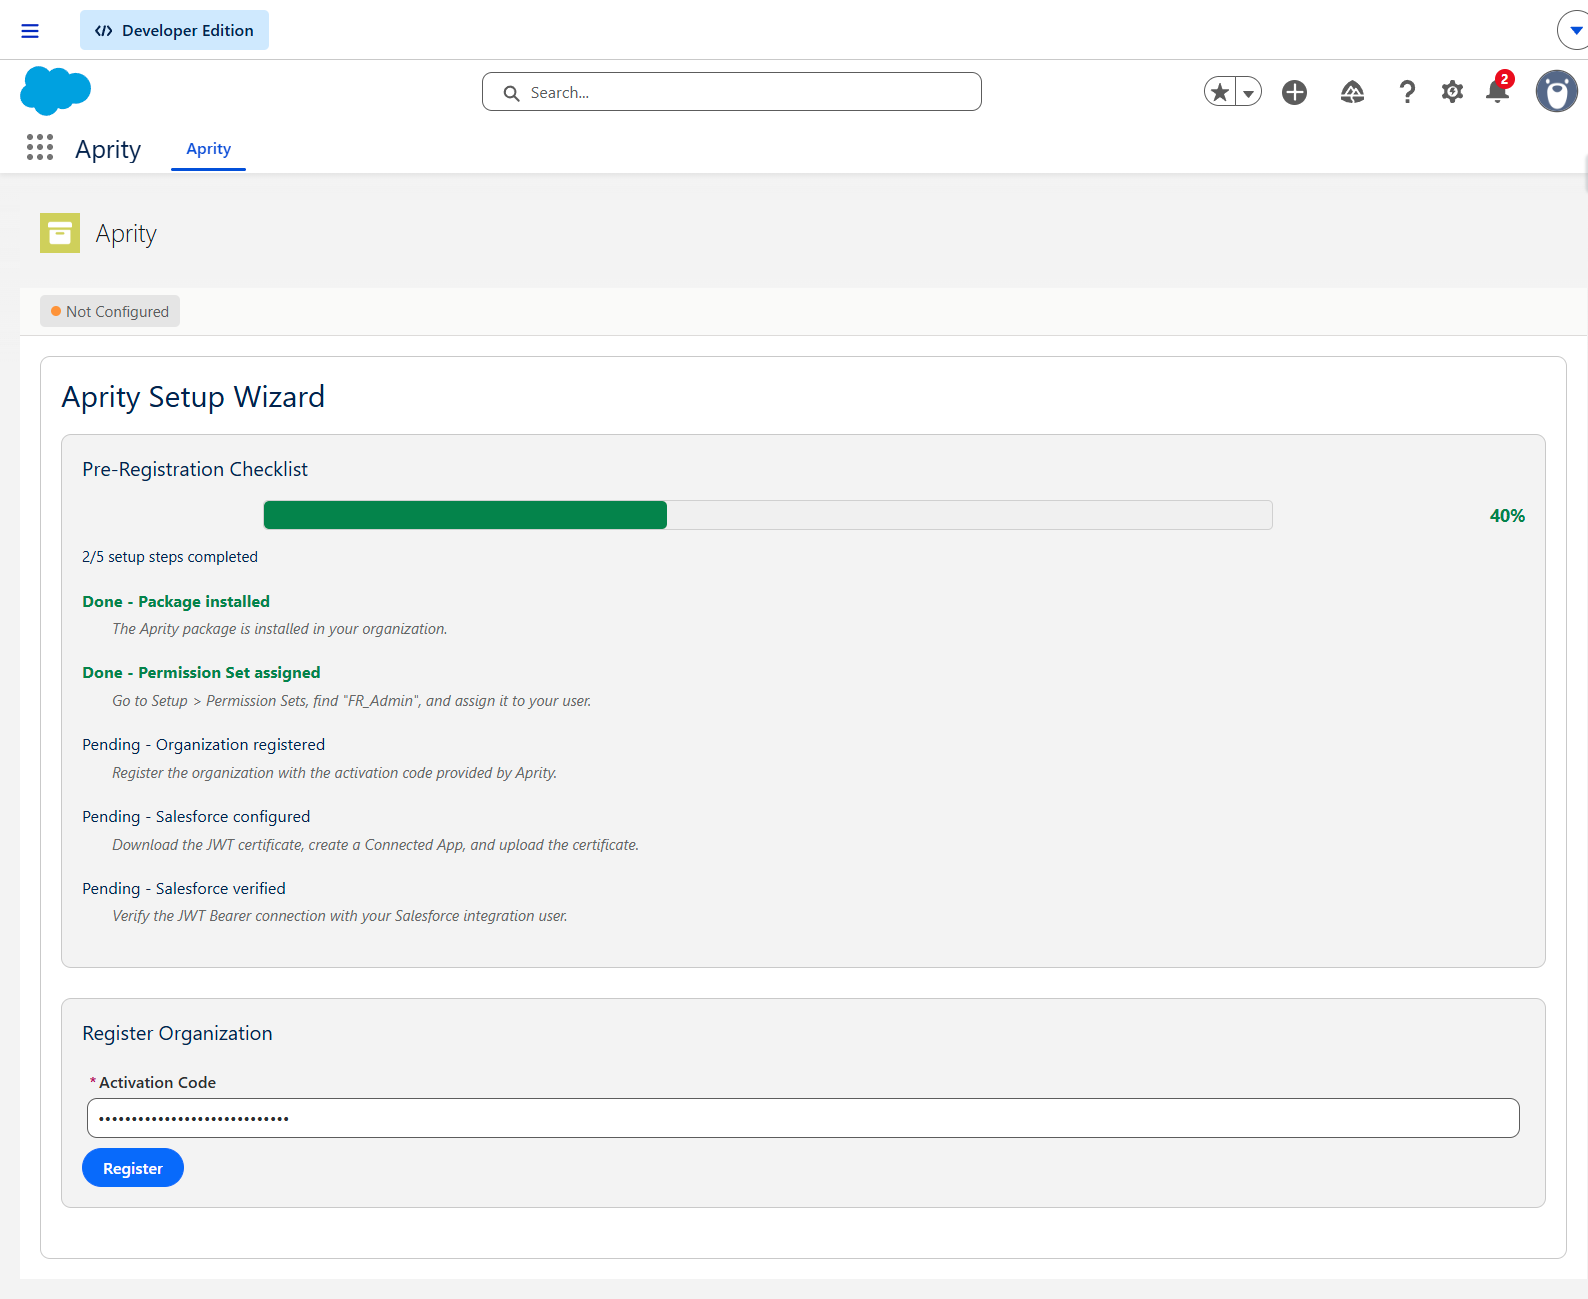
Task: Click the Favorites star icon
Action: coord(1220,92)
